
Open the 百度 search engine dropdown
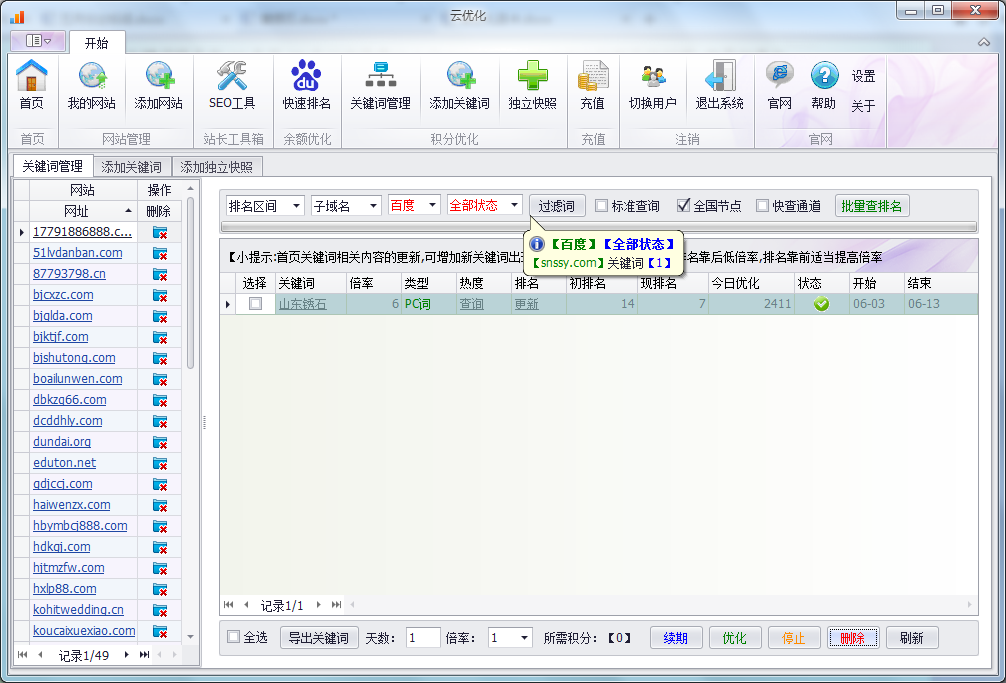coord(413,205)
